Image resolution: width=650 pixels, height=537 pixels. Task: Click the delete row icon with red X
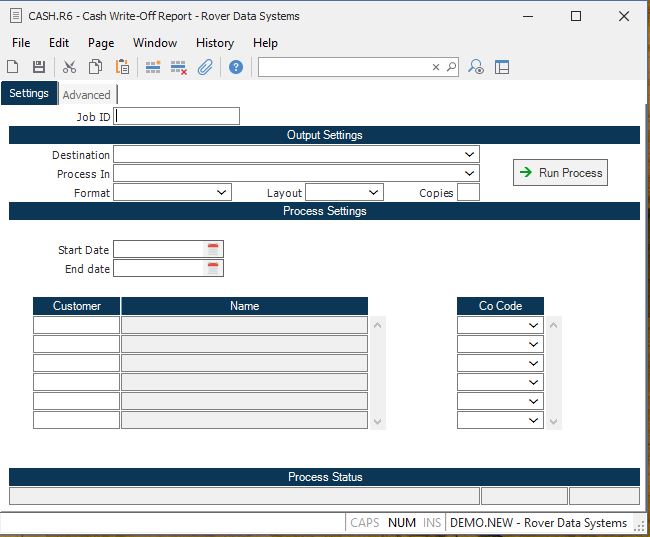[179, 67]
